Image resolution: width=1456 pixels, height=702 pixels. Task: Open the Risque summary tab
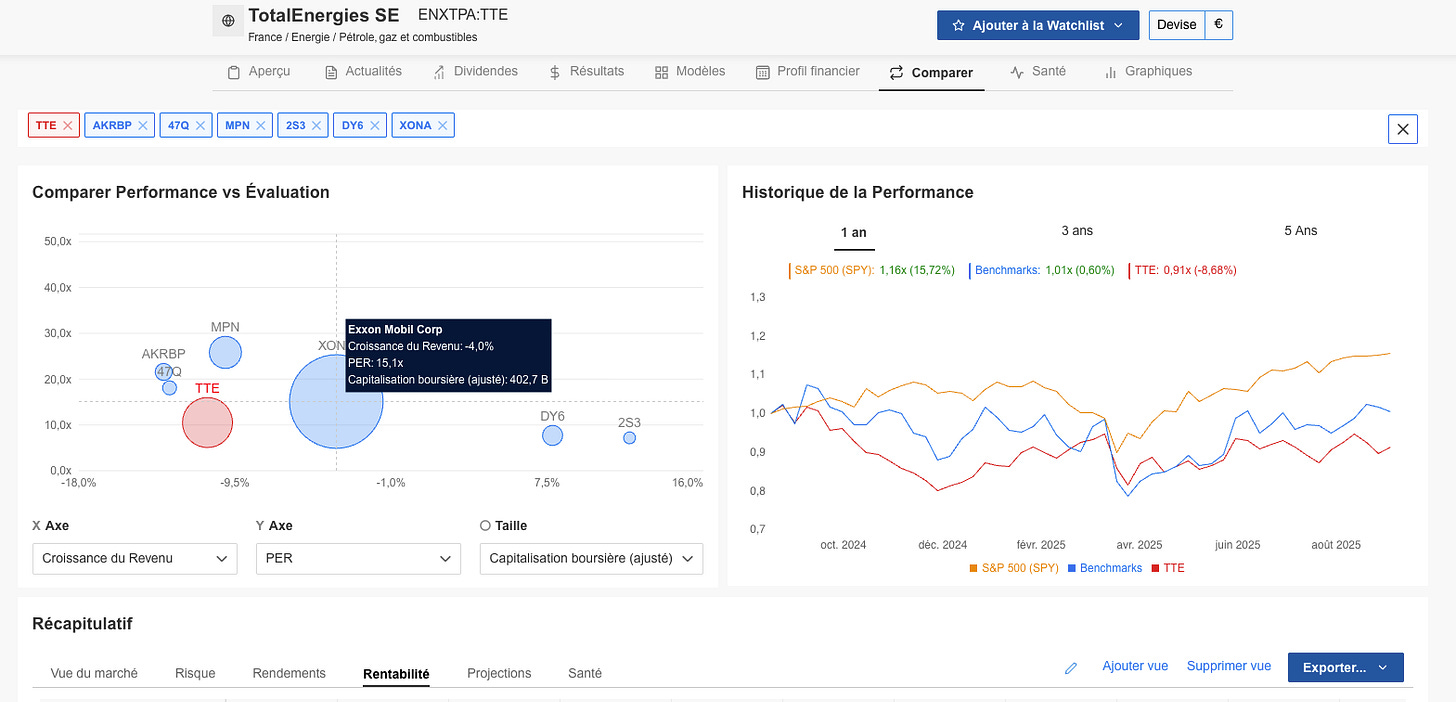click(x=195, y=673)
